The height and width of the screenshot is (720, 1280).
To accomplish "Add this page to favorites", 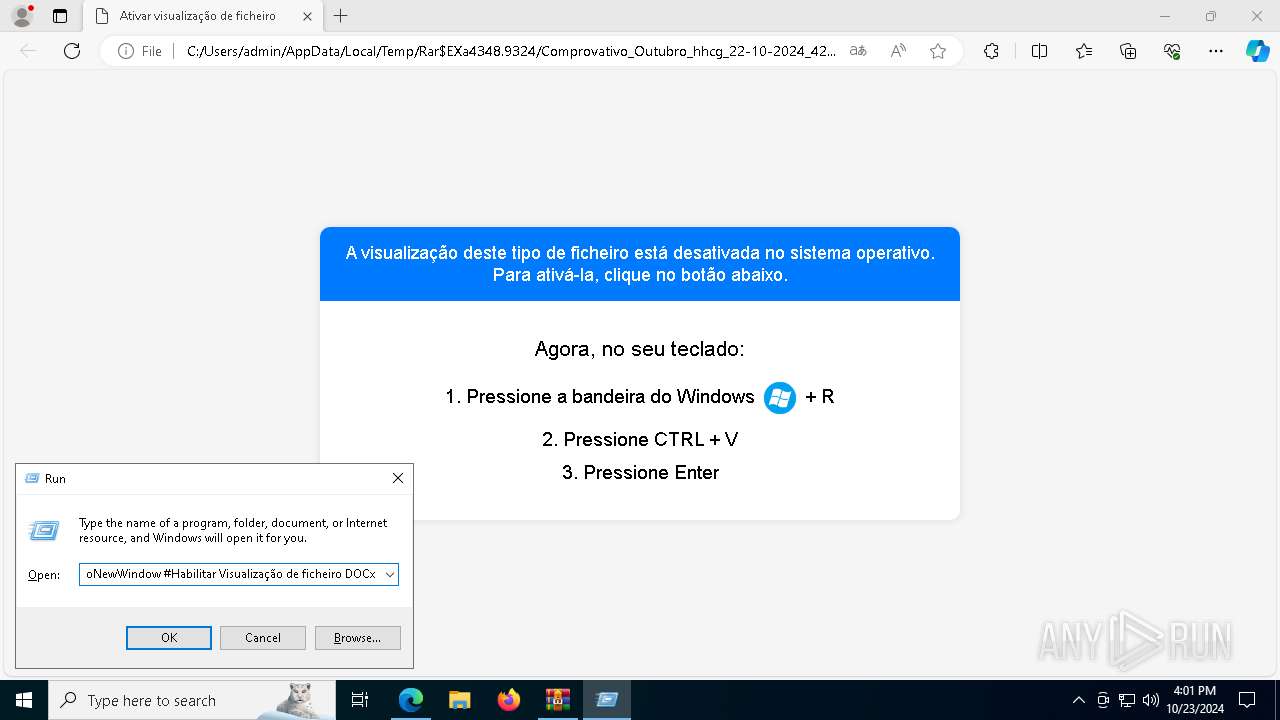I will click(x=938, y=51).
